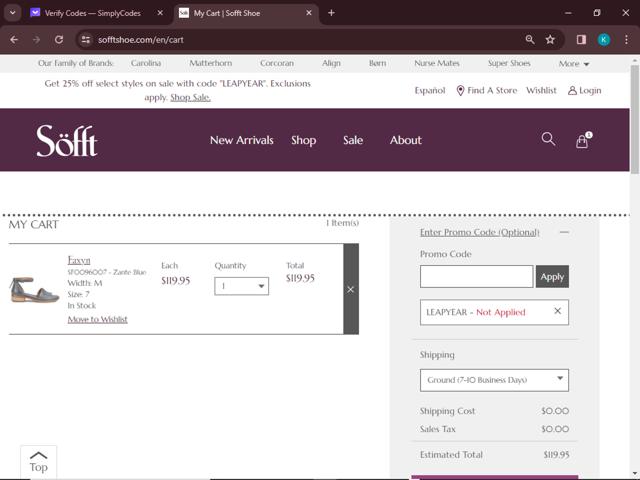View site information icon in address bar
The width and height of the screenshot is (640, 480).
86,40
